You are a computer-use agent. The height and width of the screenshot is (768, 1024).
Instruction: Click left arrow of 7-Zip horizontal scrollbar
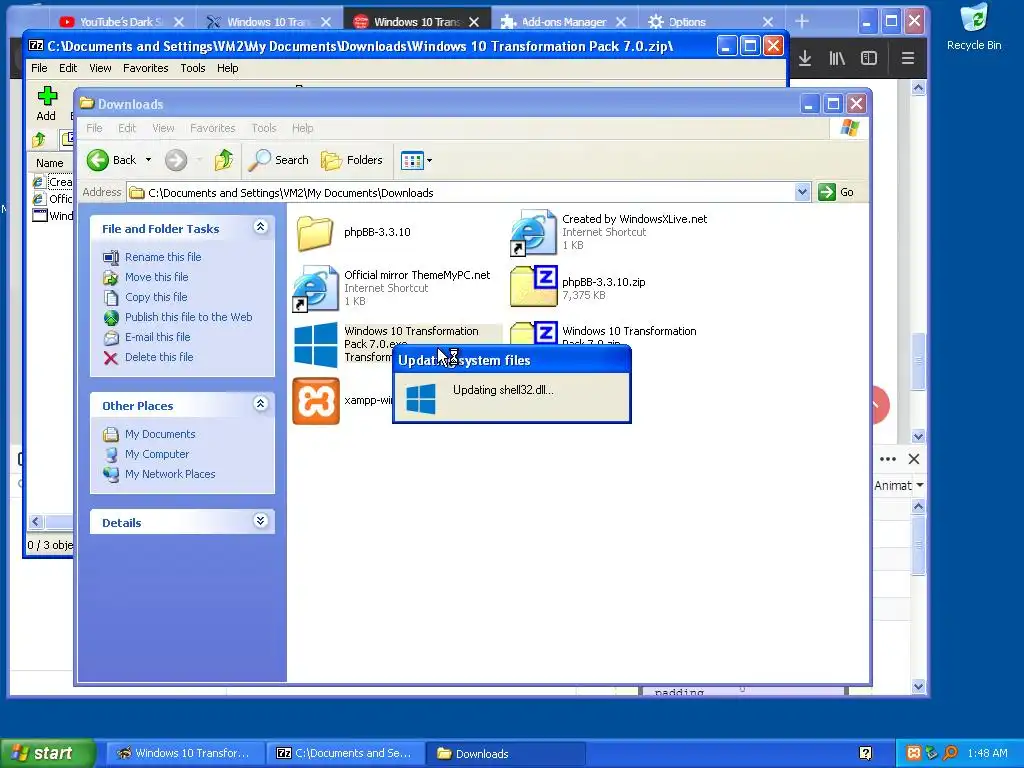coord(36,521)
